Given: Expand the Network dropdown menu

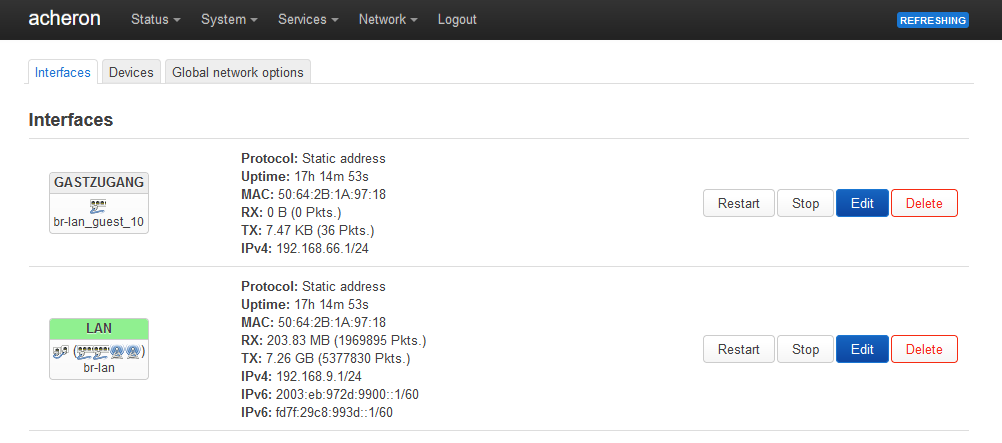Looking at the screenshot, I should click(388, 19).
